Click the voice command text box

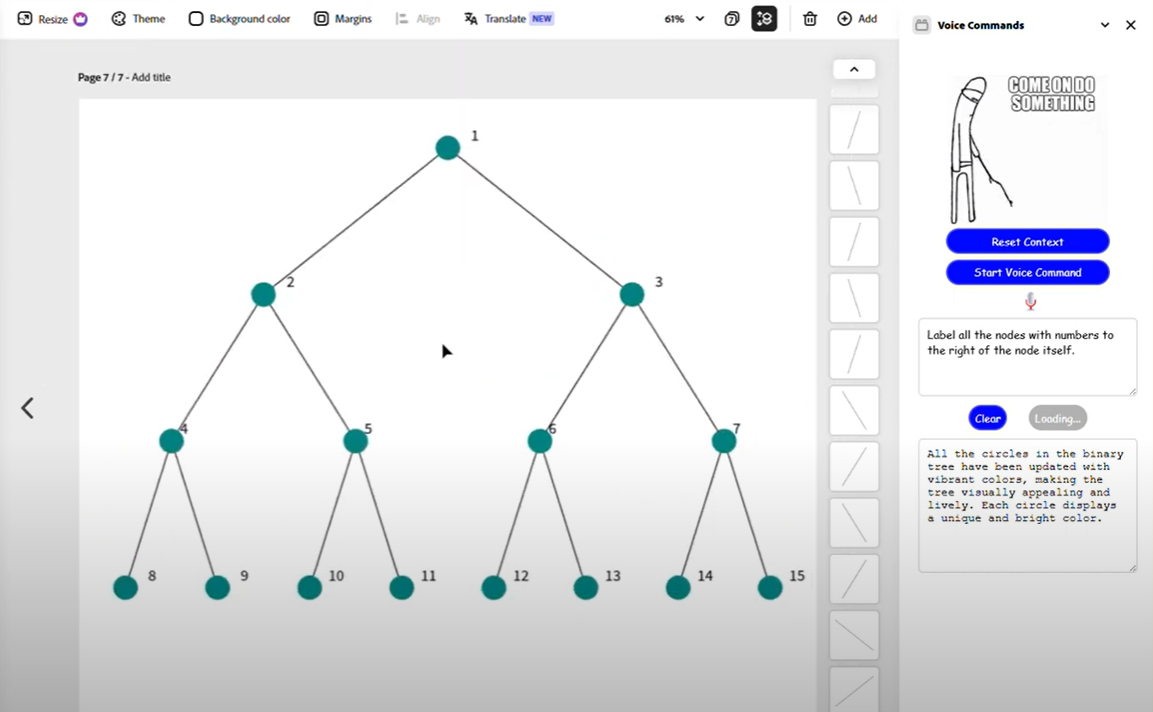pos(1027,357)
